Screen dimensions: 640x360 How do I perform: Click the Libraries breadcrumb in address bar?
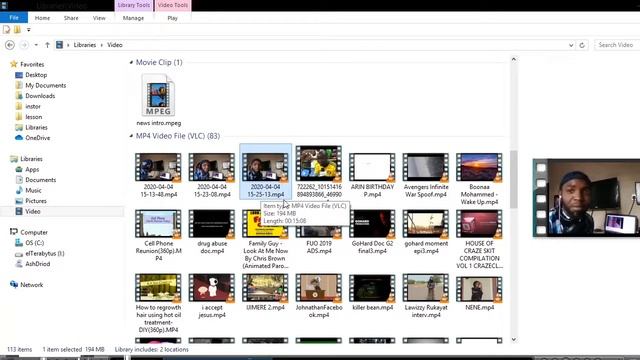tap(84, 45)
